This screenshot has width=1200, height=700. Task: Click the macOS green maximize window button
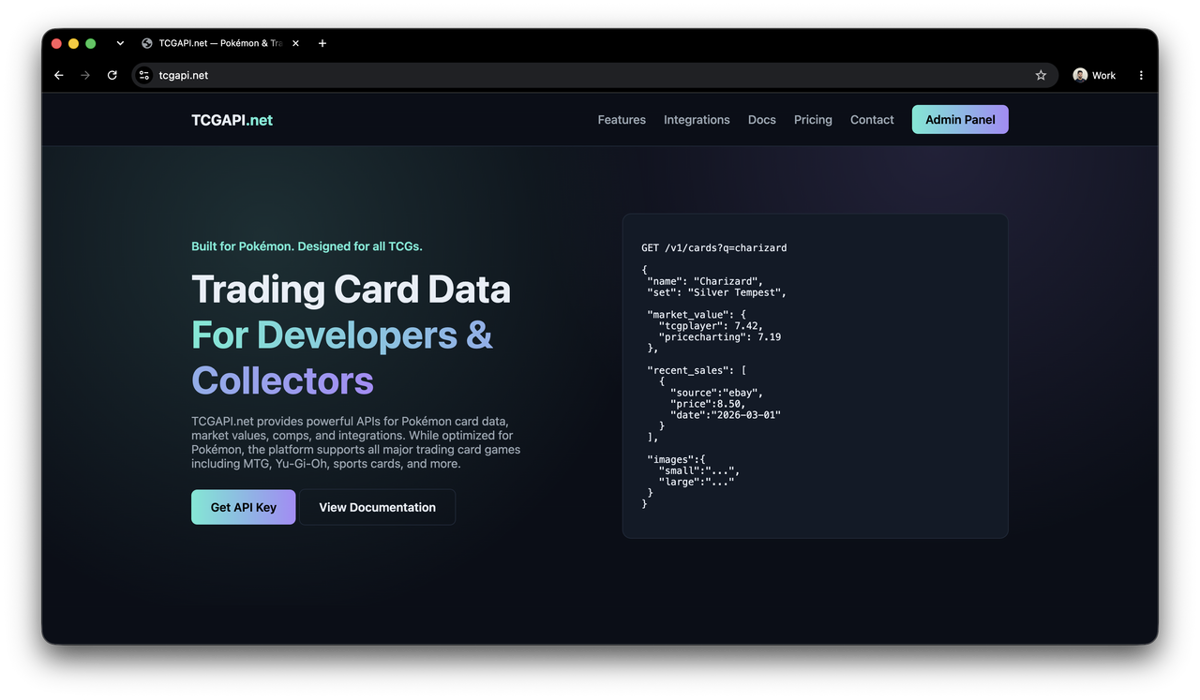pyautogui.click(x=90, y=43)
